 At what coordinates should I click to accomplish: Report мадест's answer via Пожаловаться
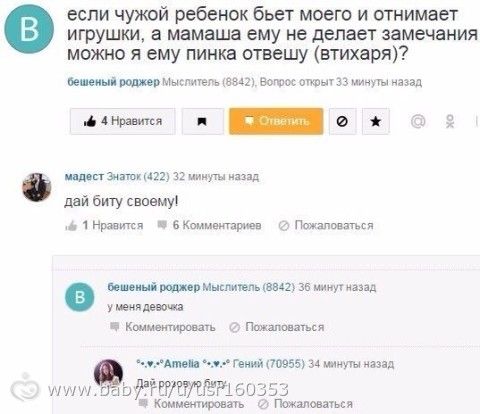click(326, 226)
